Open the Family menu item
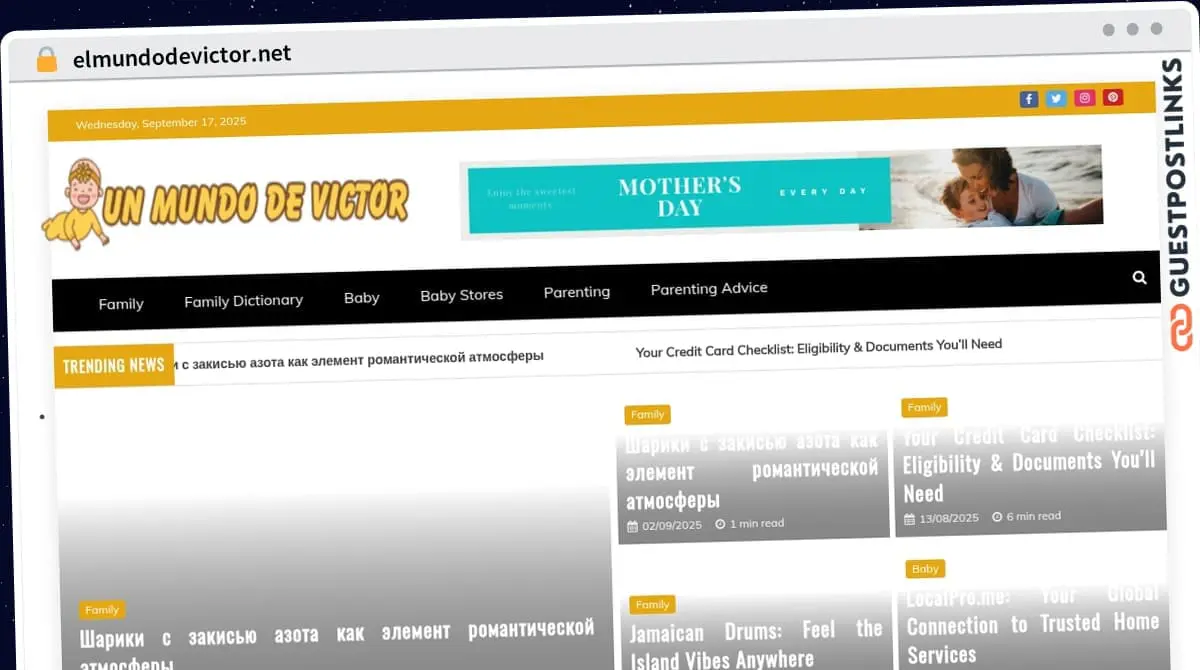 coord(121,304)
